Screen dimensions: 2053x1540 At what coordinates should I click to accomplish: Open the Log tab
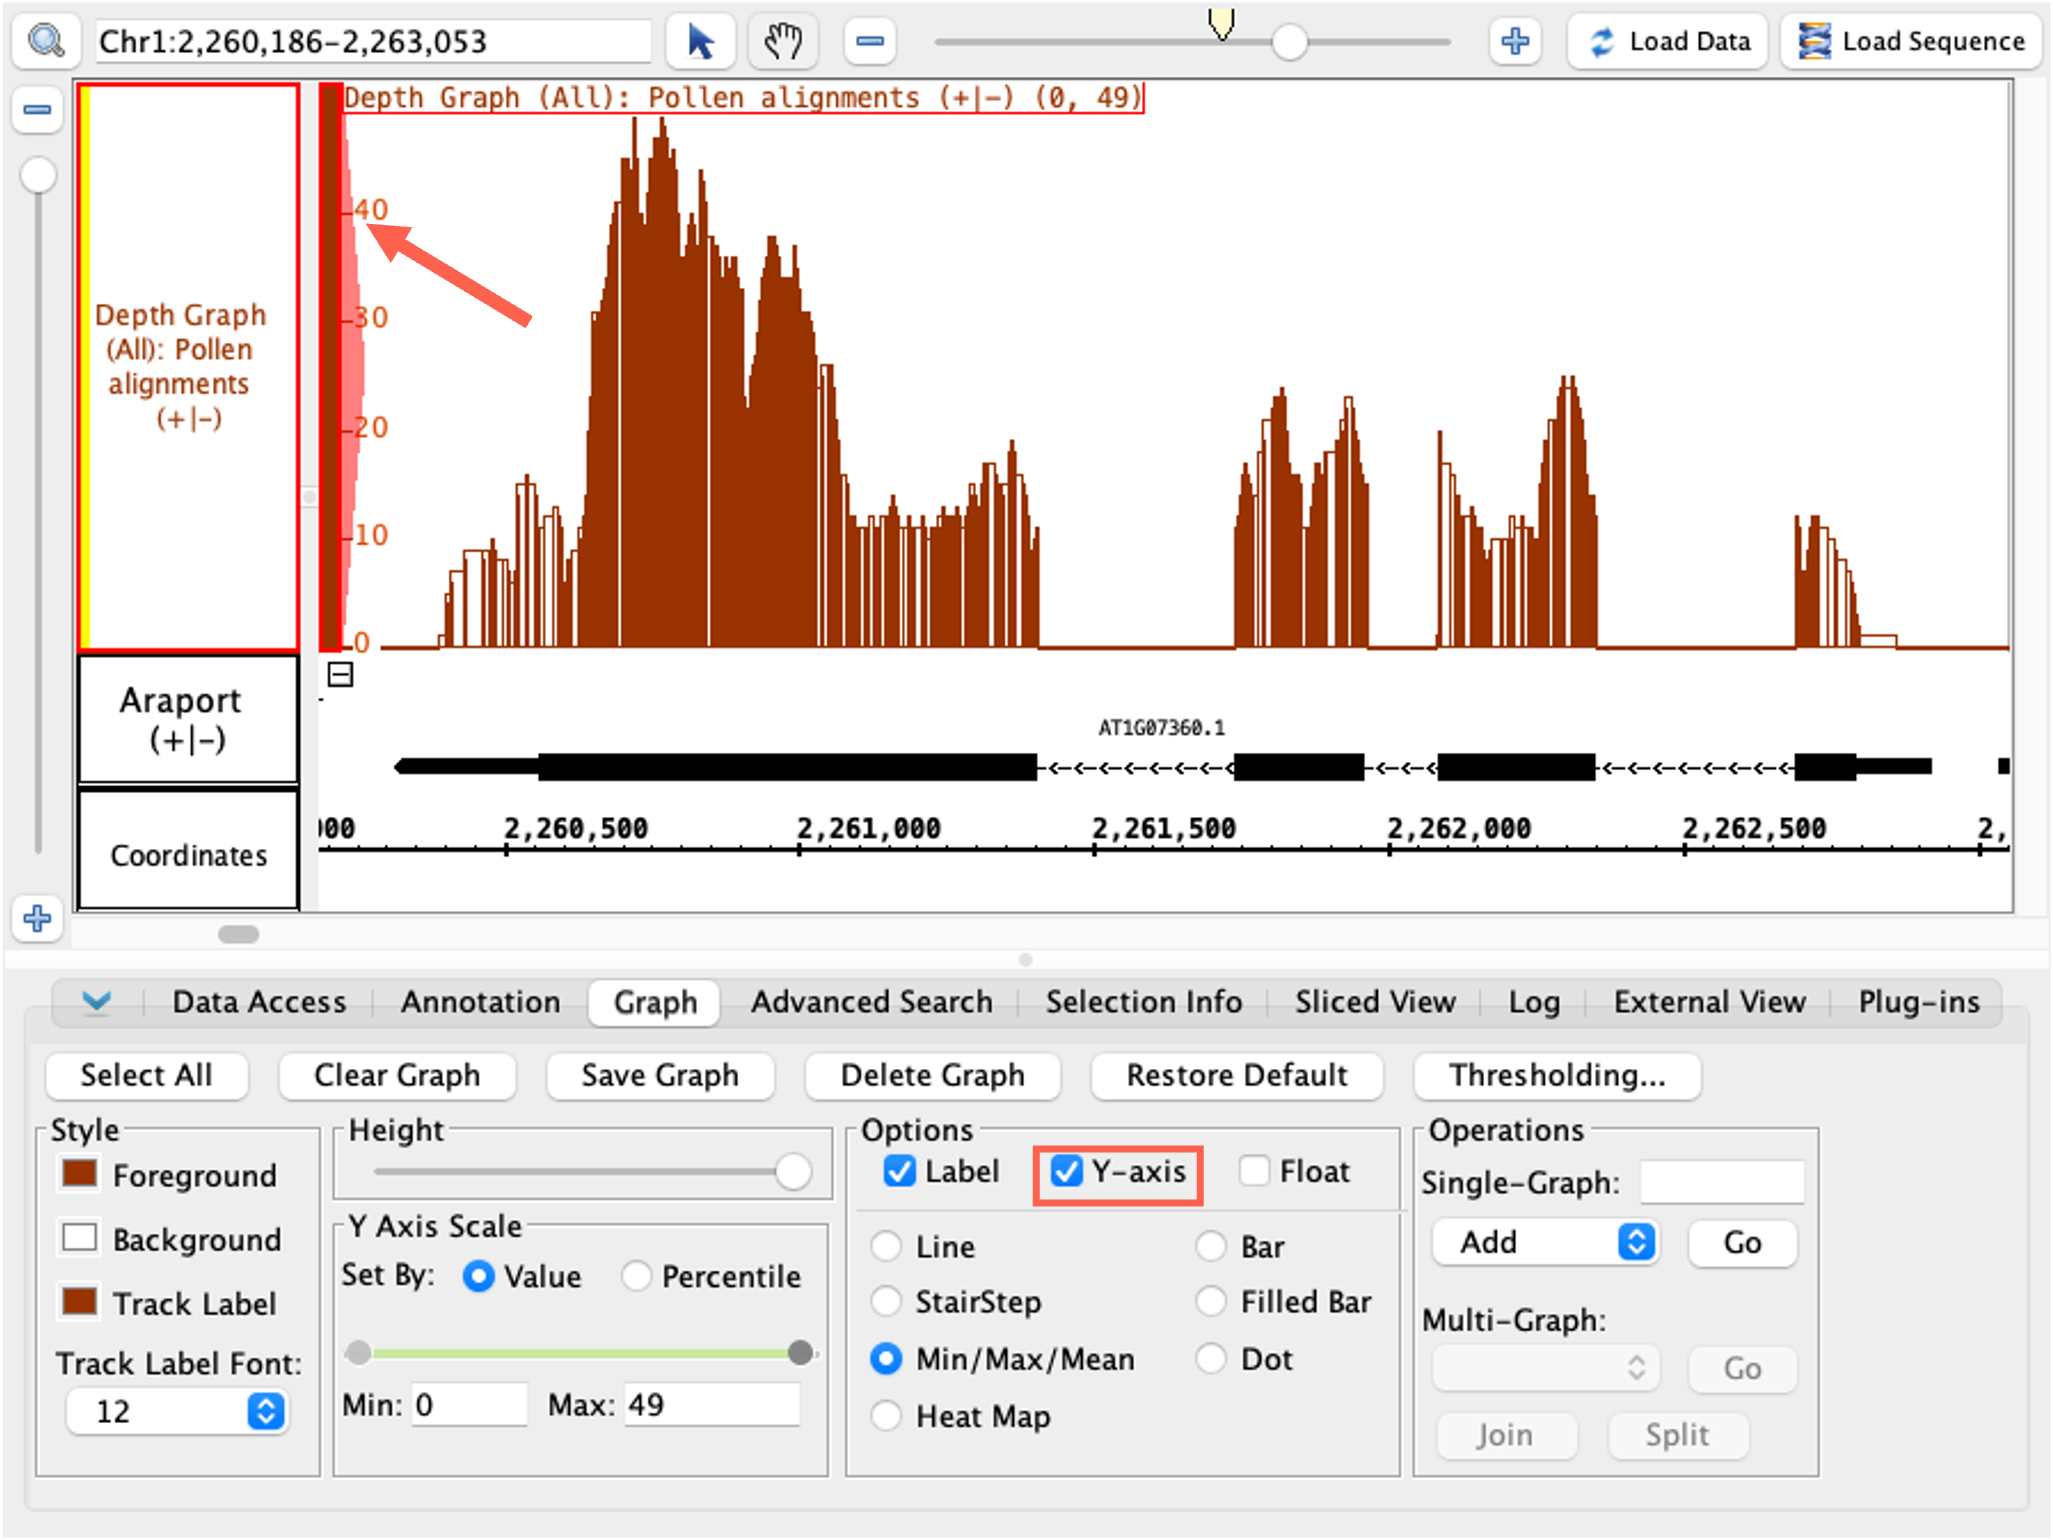click(1534, 1002)
